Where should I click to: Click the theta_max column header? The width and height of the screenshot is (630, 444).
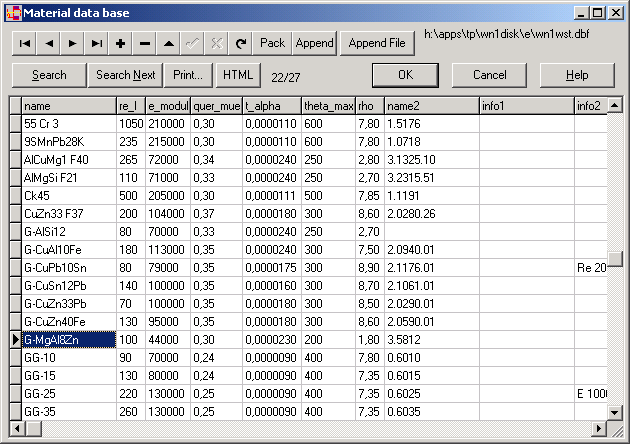pyautogui.click(x=329, y=106)
